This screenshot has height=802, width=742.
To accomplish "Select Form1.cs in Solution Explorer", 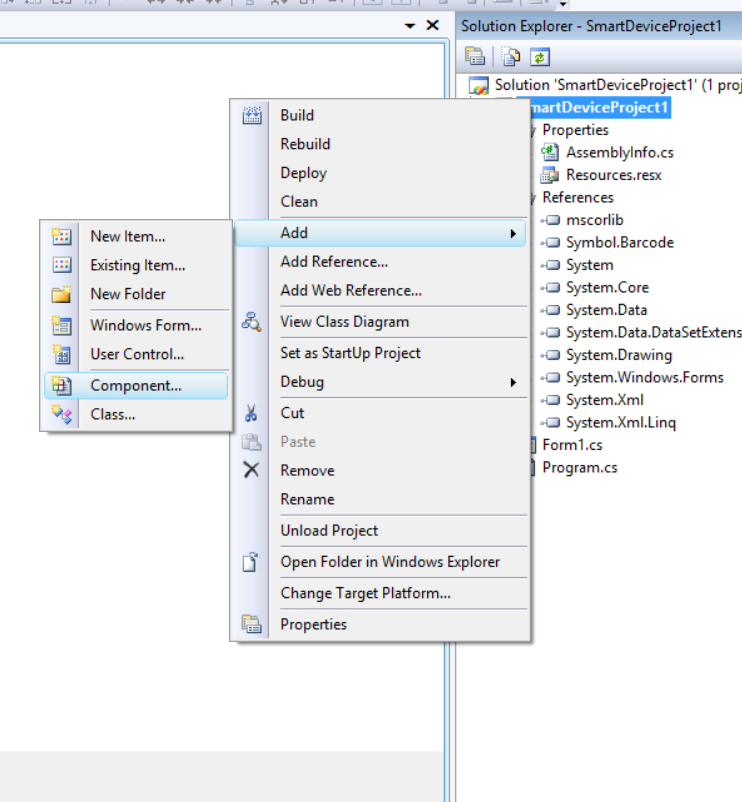I will [x=572, y=445].
